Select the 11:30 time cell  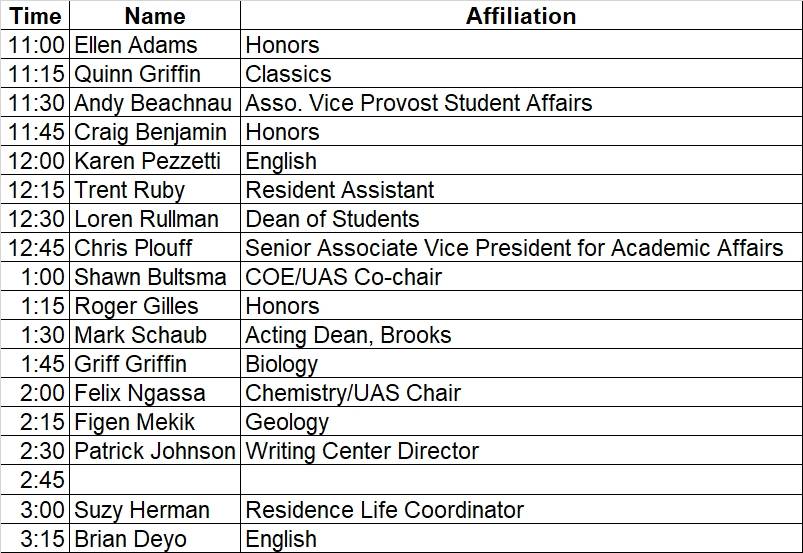pos(36,103)
